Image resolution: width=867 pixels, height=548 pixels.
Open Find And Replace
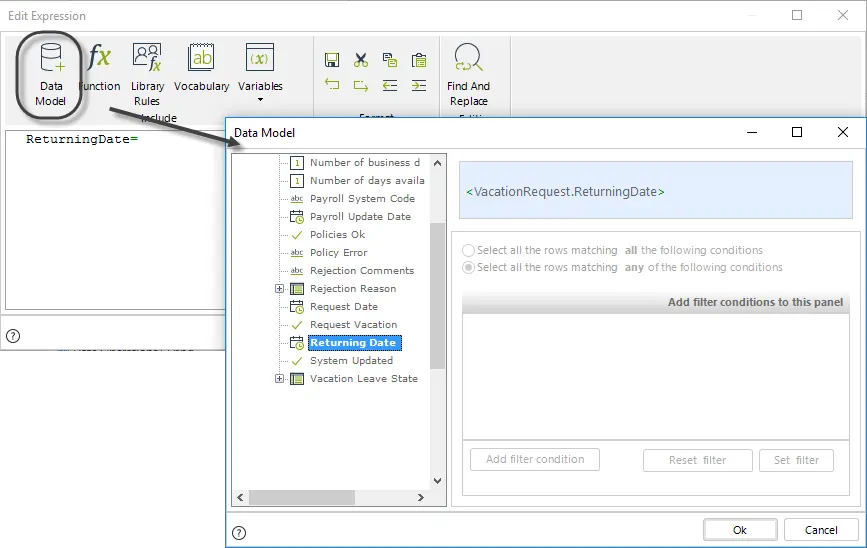[468, 75]
